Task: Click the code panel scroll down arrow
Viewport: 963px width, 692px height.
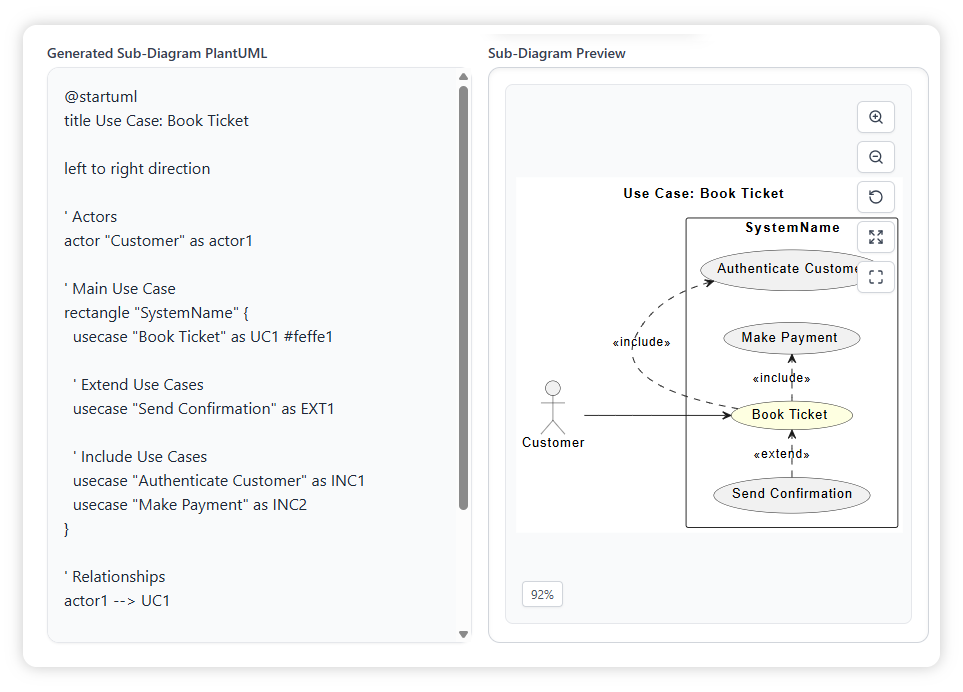Action: click(463, 634)
